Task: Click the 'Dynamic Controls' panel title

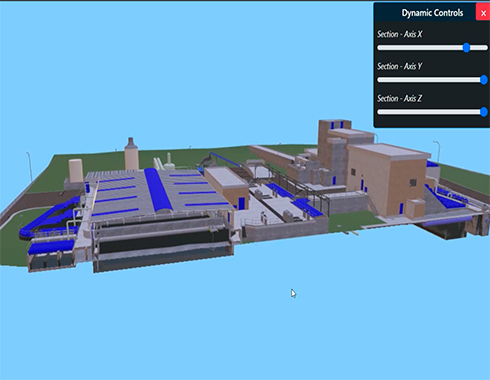Action: pyautogui.click(x=432, y=13)
